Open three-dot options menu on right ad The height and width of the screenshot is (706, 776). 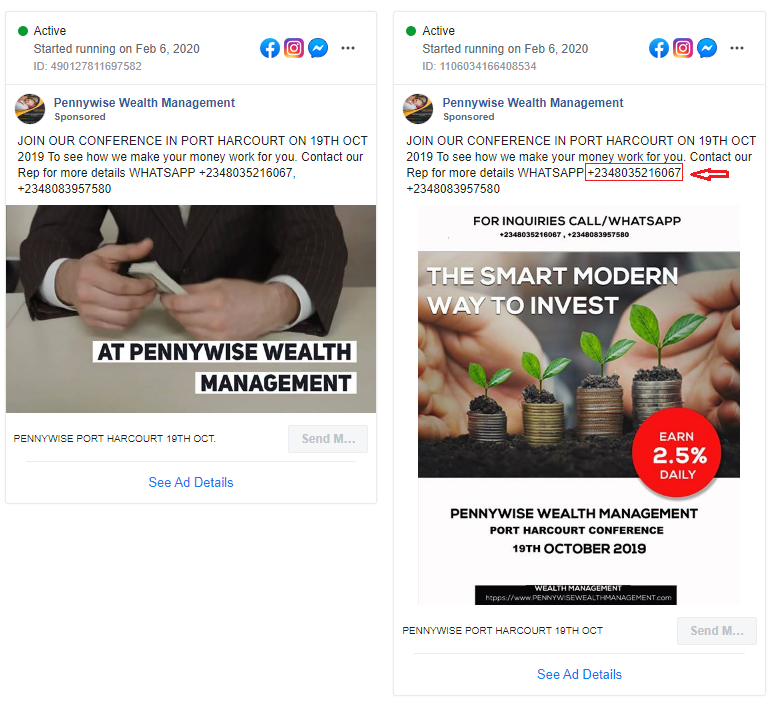tap(737, 48)
